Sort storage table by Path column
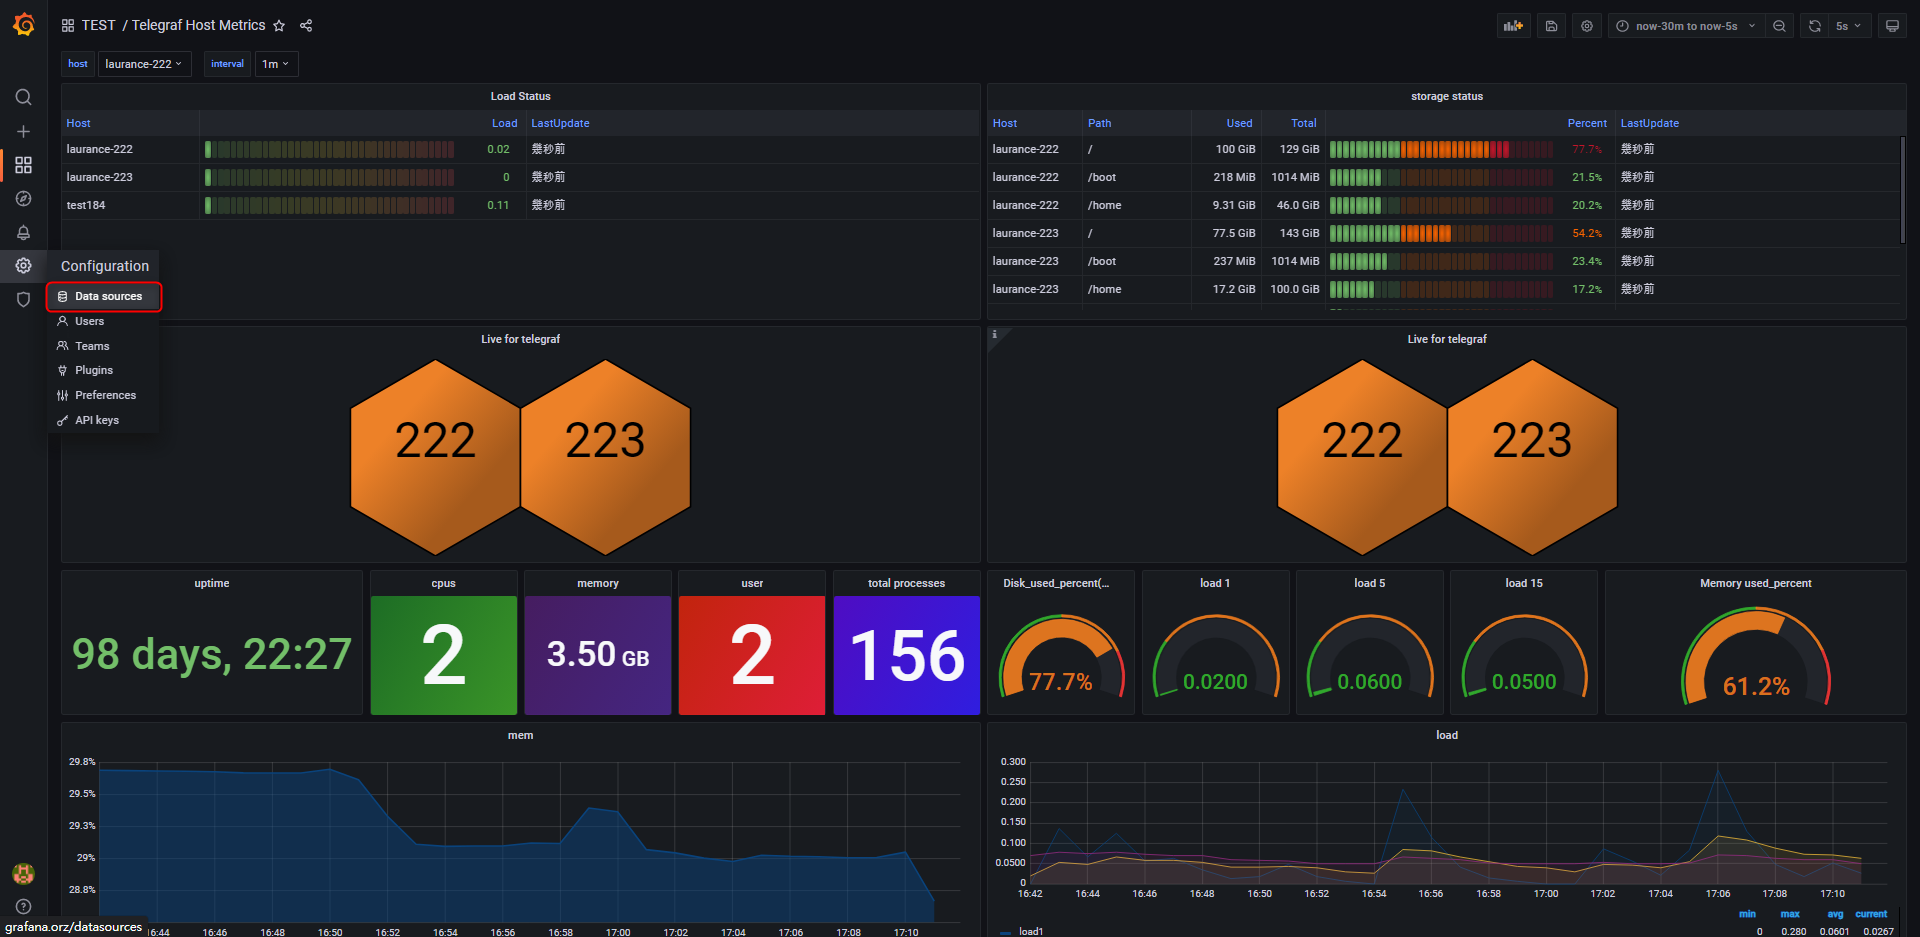The height and width of the screenshot is (937, 1920). coord(1099,123)
